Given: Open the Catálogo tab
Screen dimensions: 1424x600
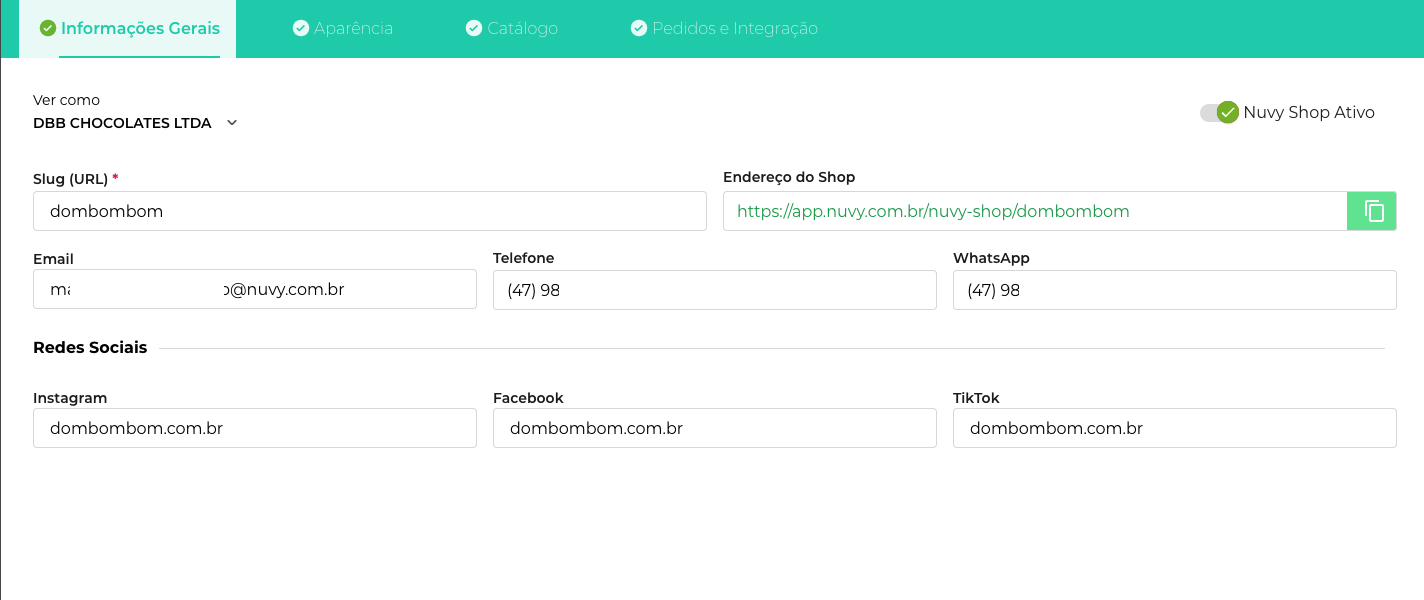Looking at the screenshot, I should (521, 28).
